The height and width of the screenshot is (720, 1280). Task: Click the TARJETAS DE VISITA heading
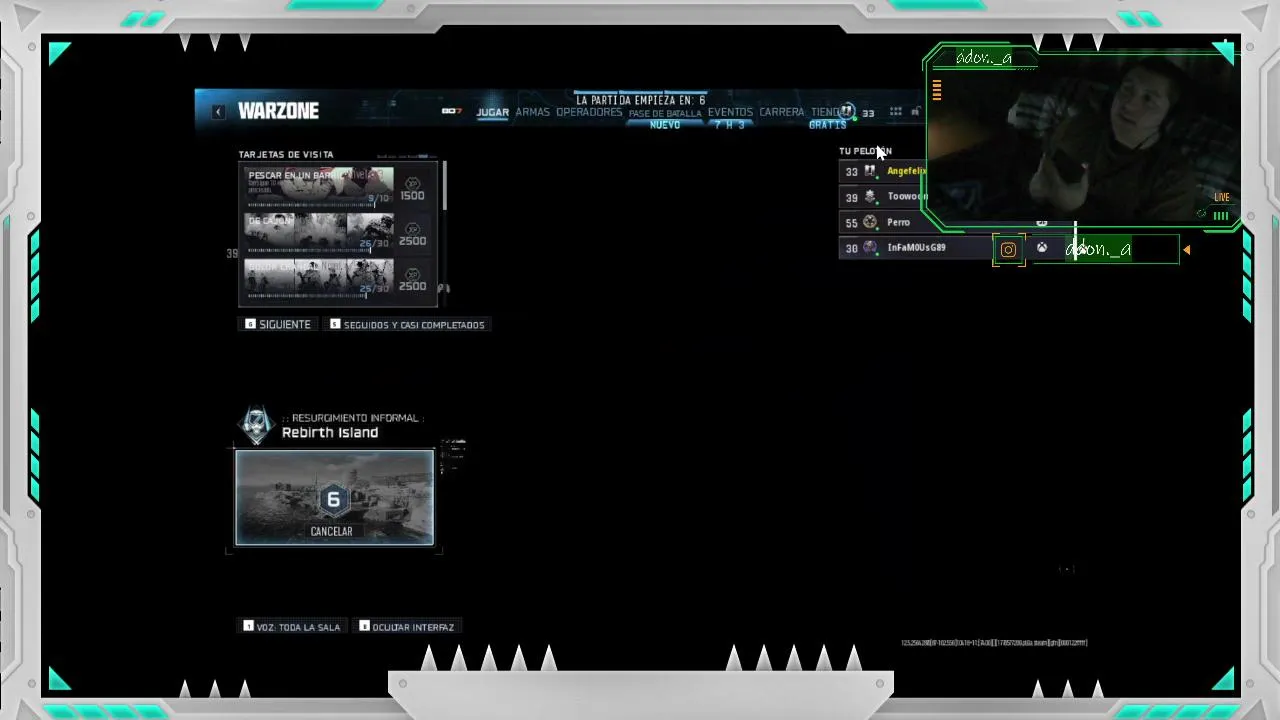pyautogui.click(x=286, y=155)
